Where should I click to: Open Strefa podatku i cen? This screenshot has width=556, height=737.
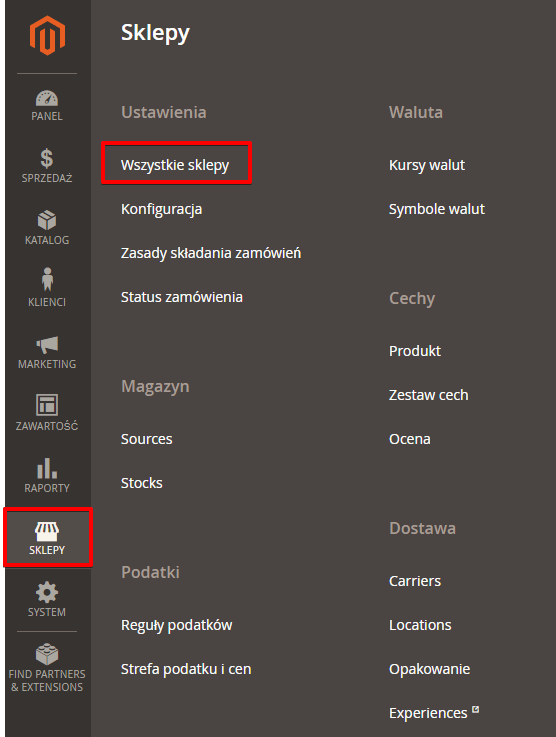tap(186, 669)
